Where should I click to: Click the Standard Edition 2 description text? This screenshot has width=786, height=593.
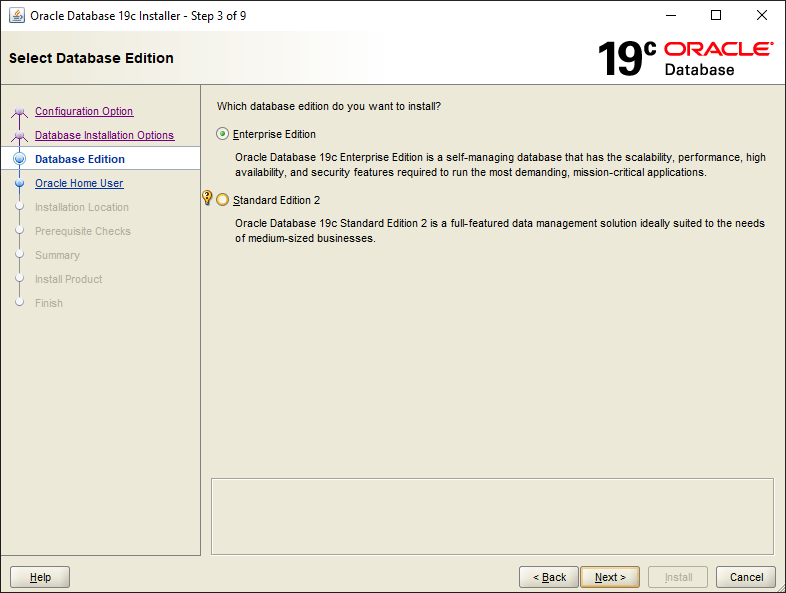point(500,231)
